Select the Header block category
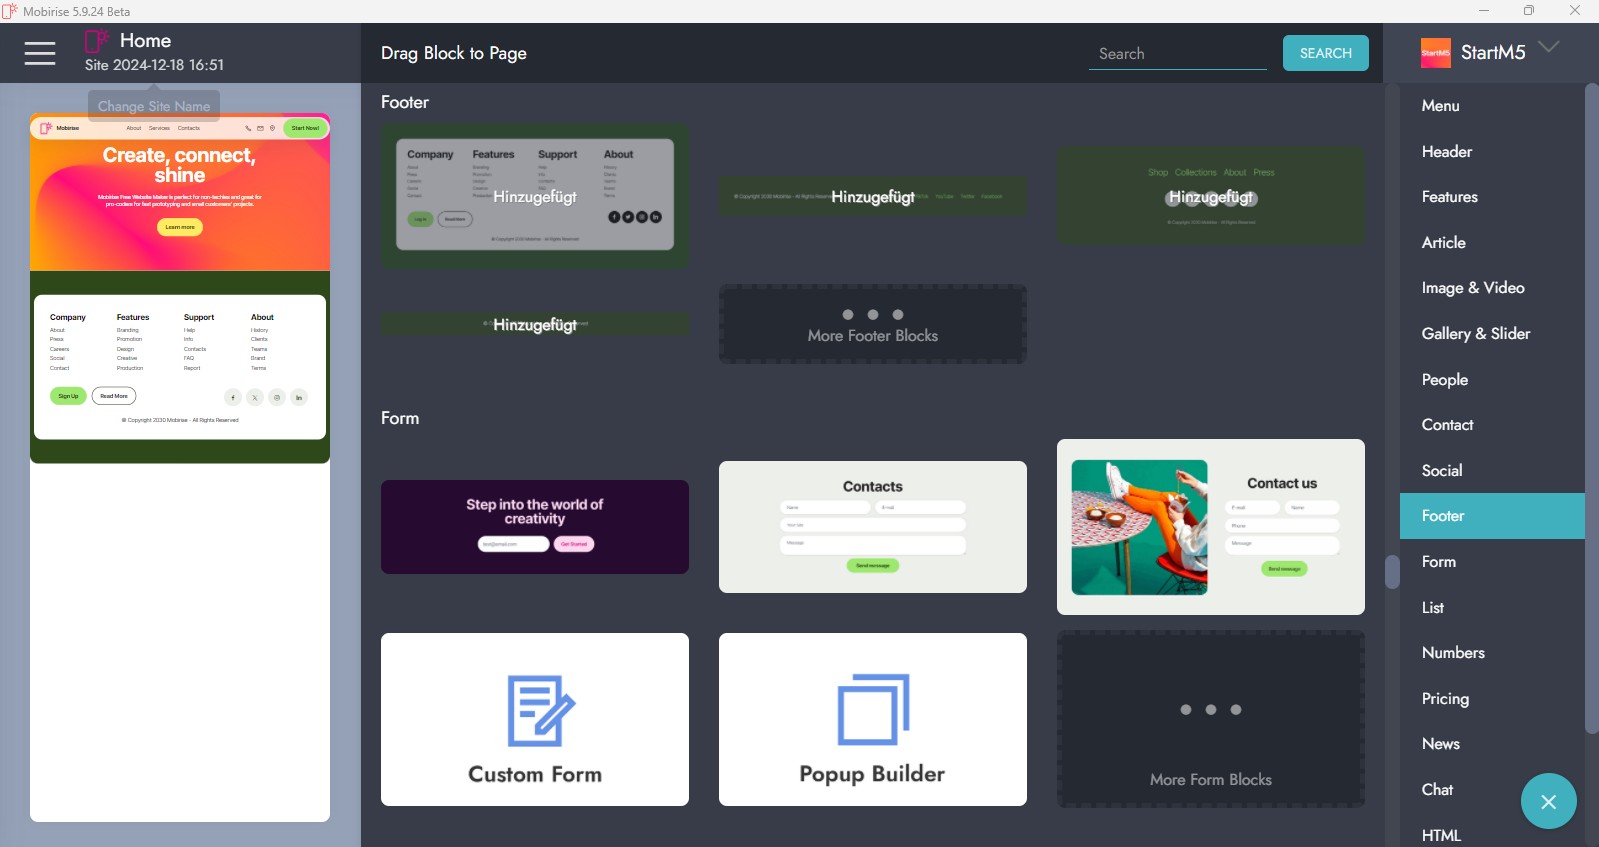1599x847 pixels. click(x=1447, y=152)
